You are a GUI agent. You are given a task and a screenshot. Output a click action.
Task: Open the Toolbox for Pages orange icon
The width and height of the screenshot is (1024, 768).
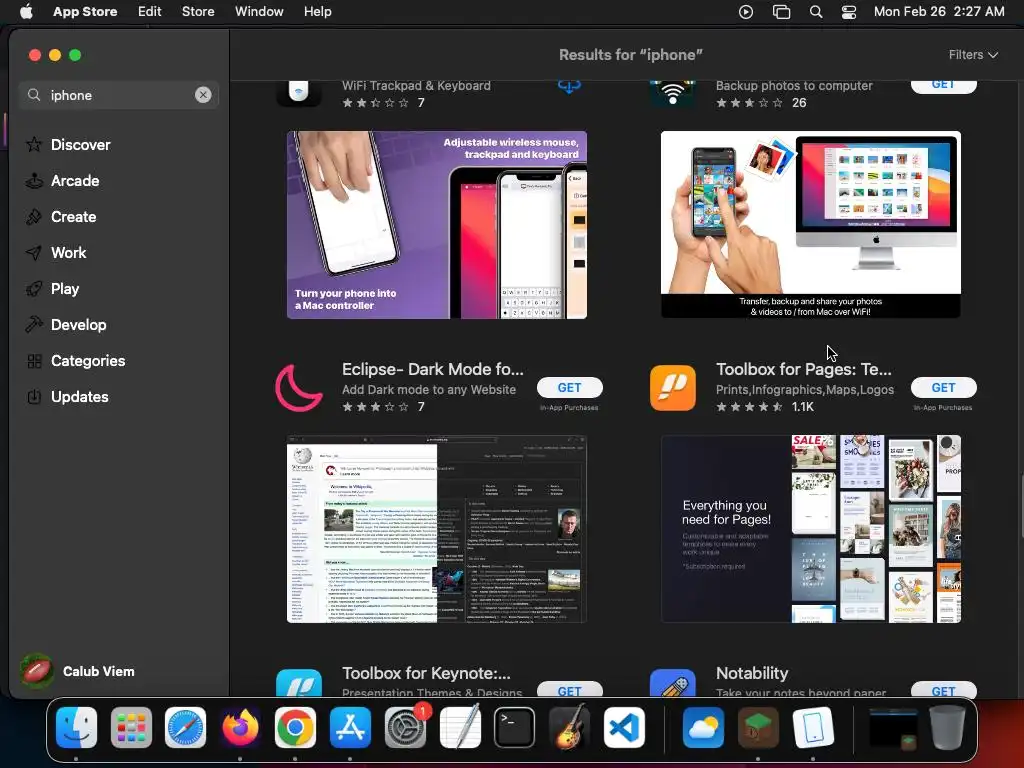coord(673,387)
